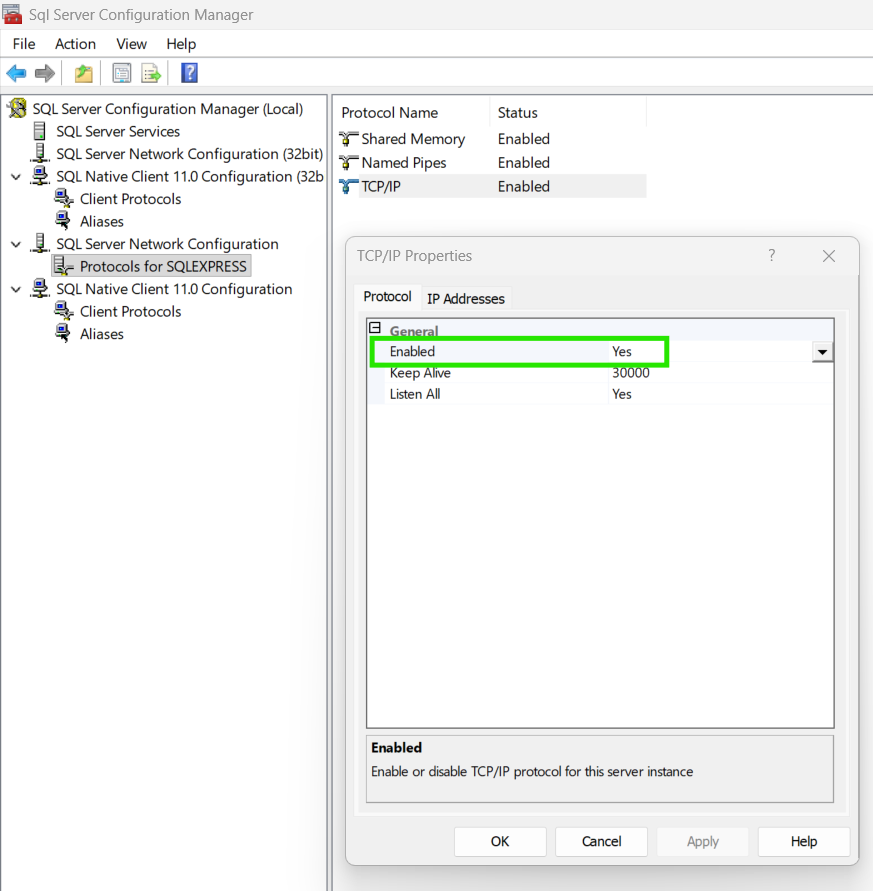Confirm settings with the OK button
Viewport: 873px width, 891px height.
click(500, 841)
